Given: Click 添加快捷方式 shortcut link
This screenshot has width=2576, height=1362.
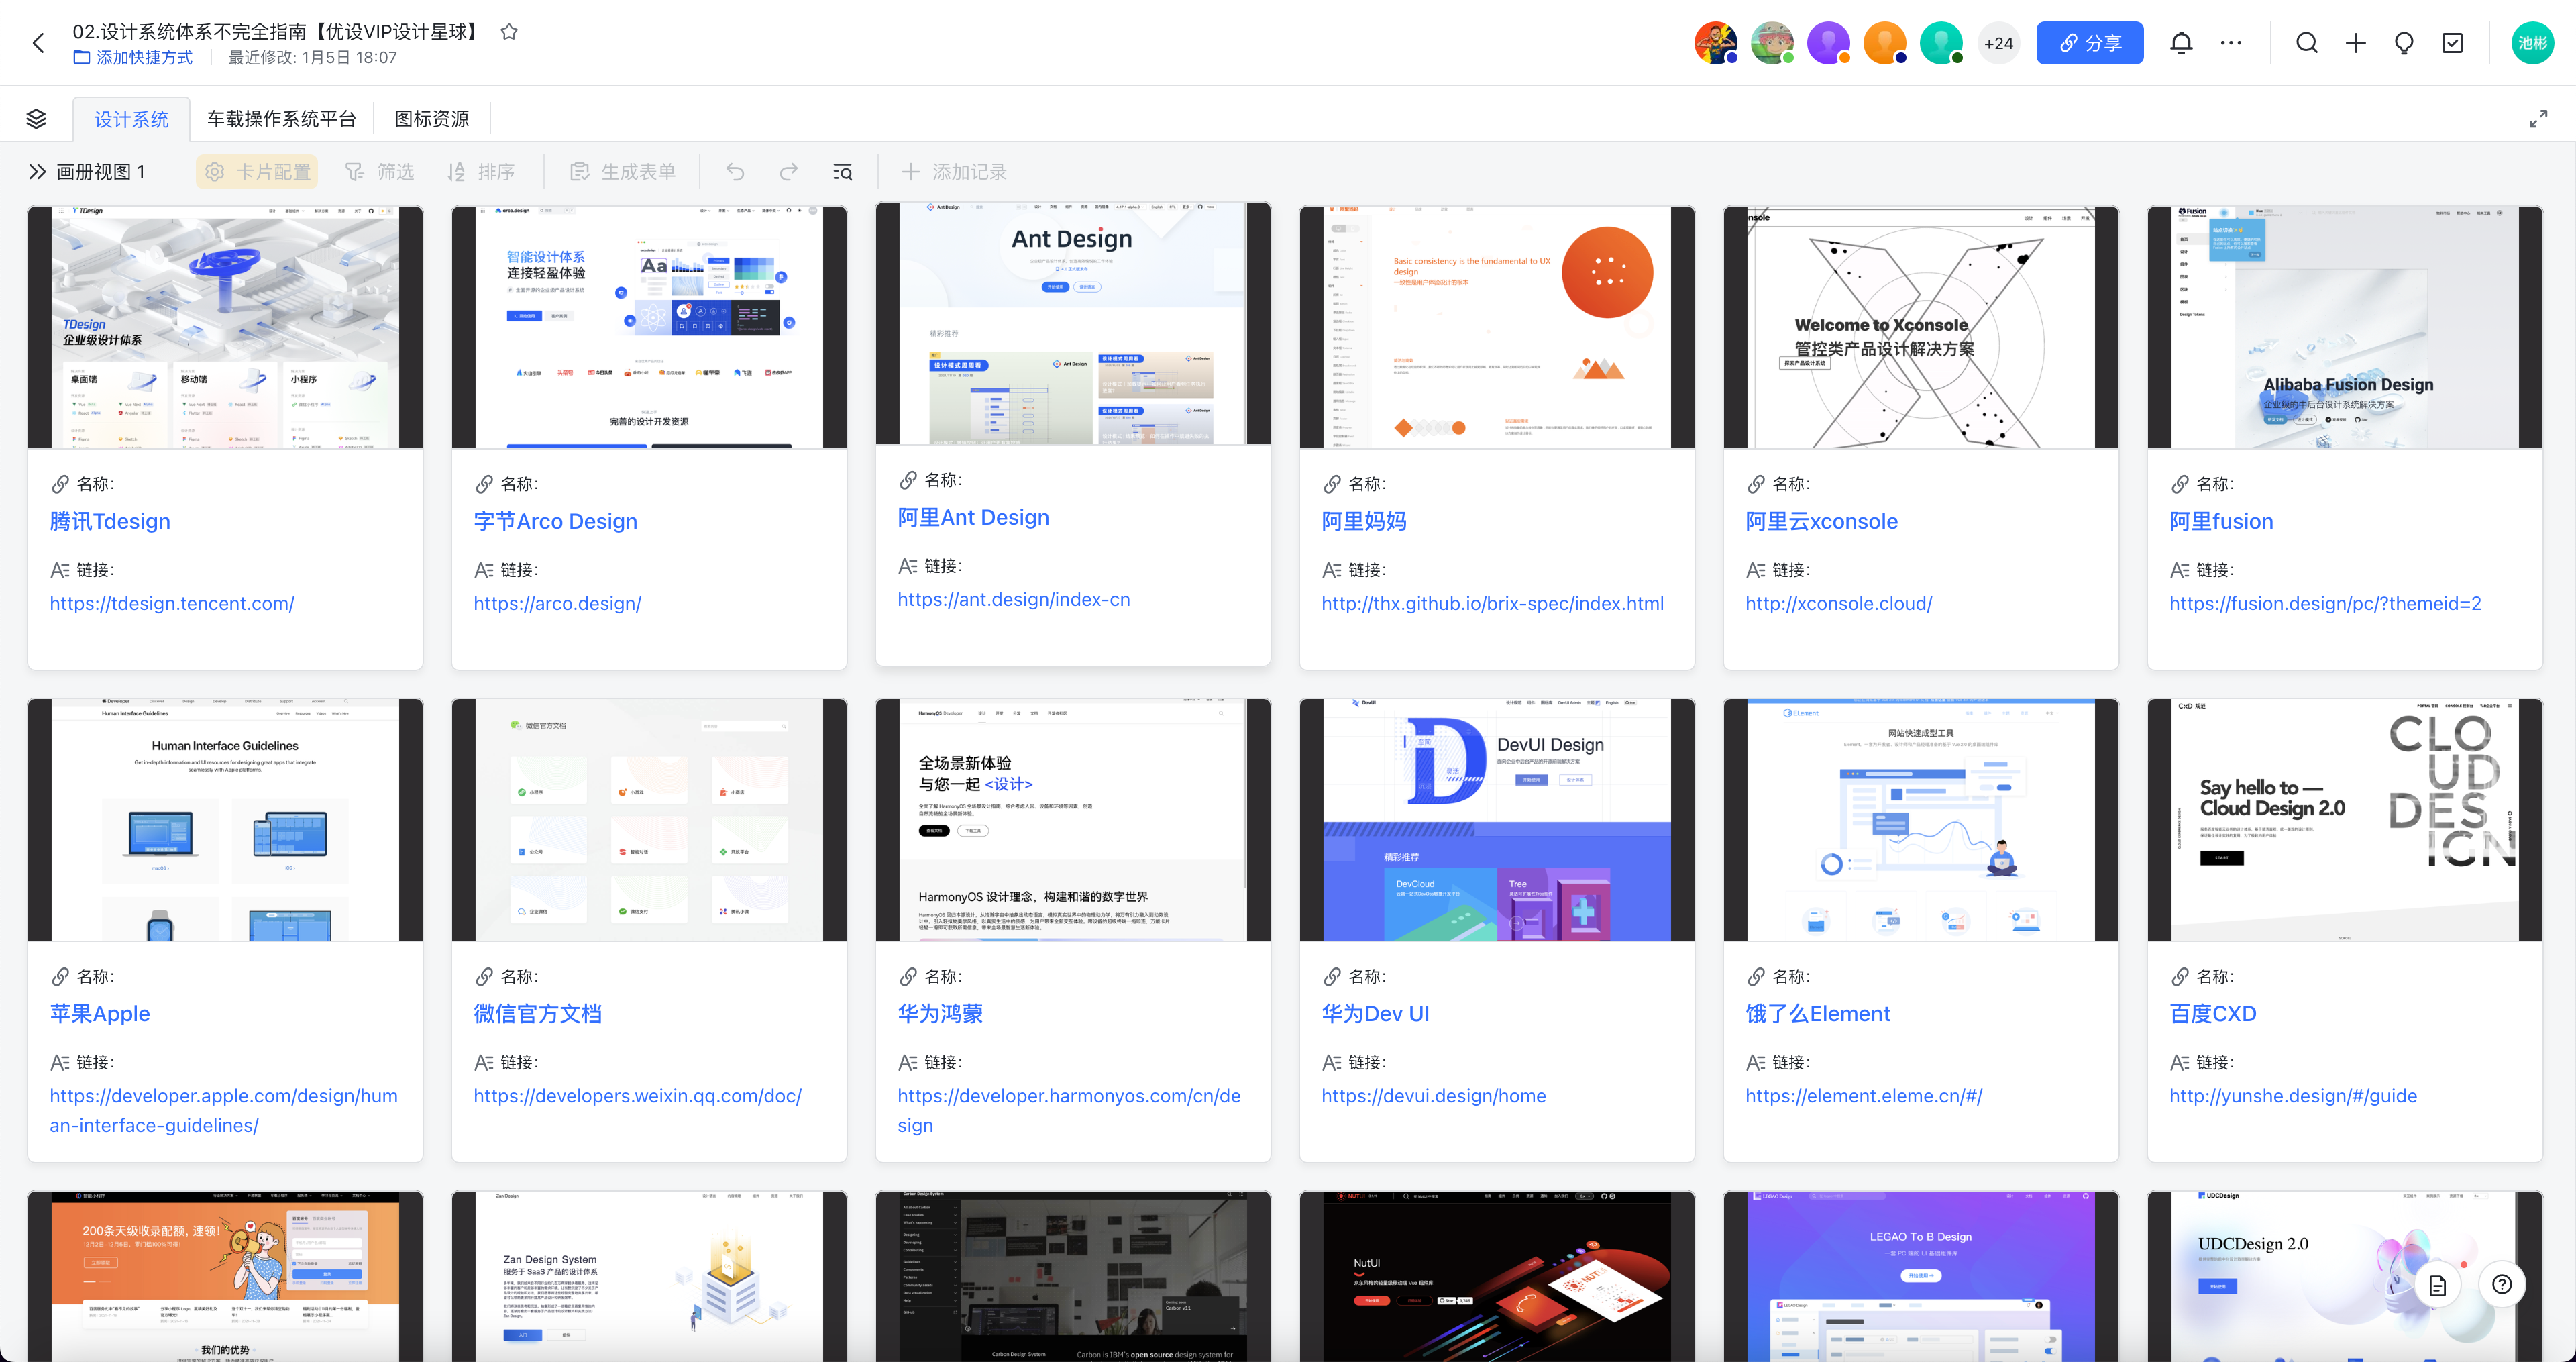Looking at the screenshot, I should (x=133, y=58).
